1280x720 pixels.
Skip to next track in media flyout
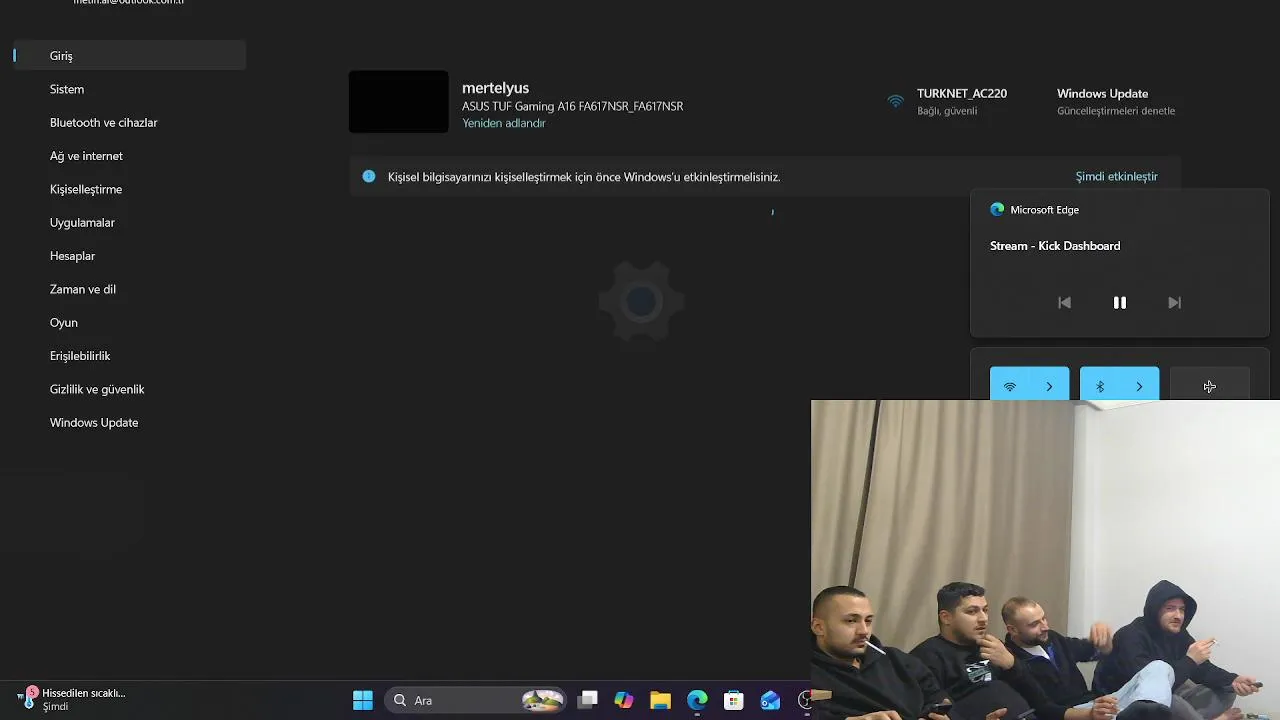(x=1174, y=303)
